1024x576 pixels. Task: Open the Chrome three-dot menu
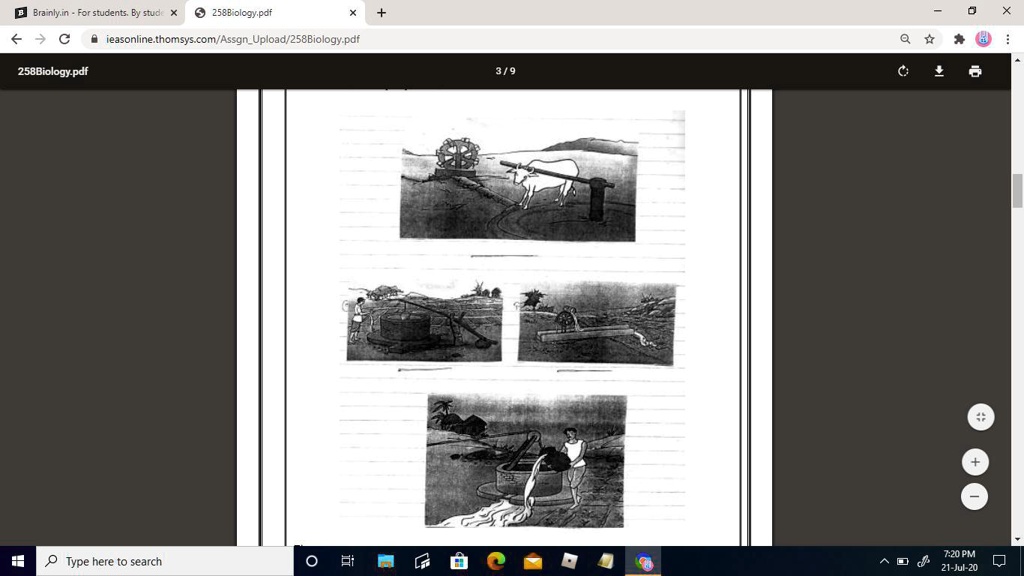pyautogui.click(x=1010, y=39)
